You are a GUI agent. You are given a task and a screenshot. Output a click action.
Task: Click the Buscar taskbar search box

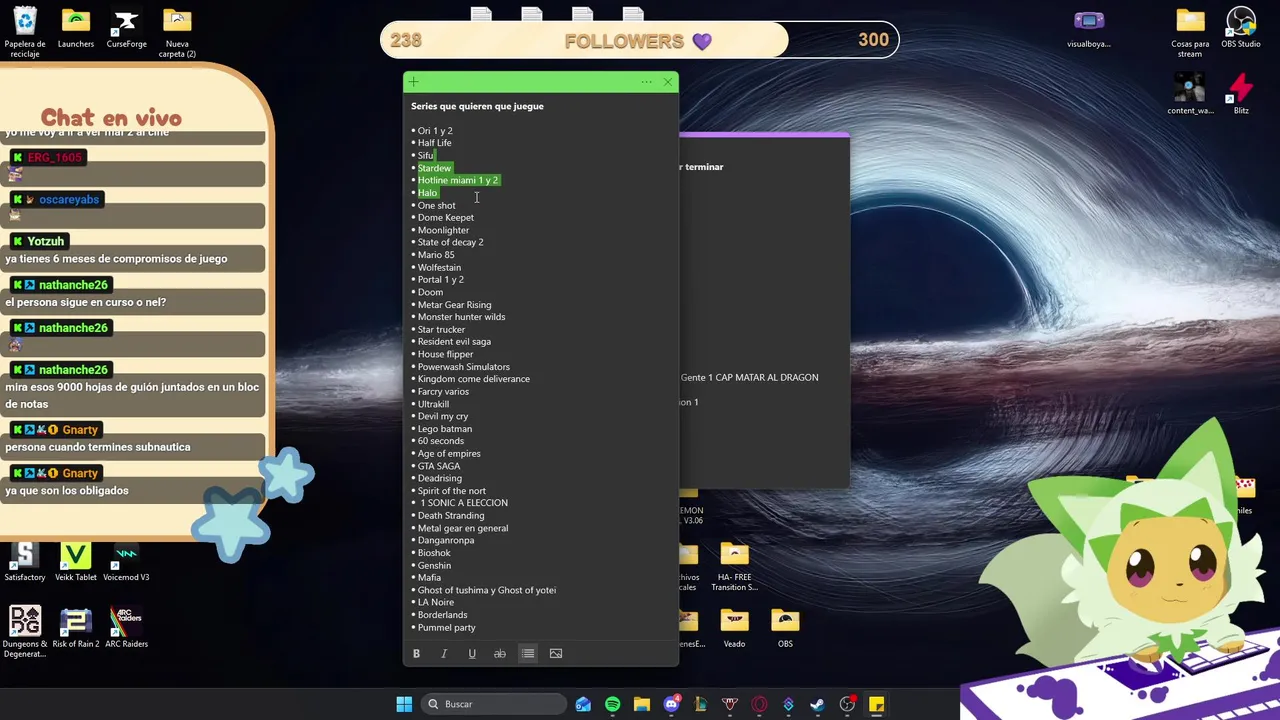click(x=495, y=704)
